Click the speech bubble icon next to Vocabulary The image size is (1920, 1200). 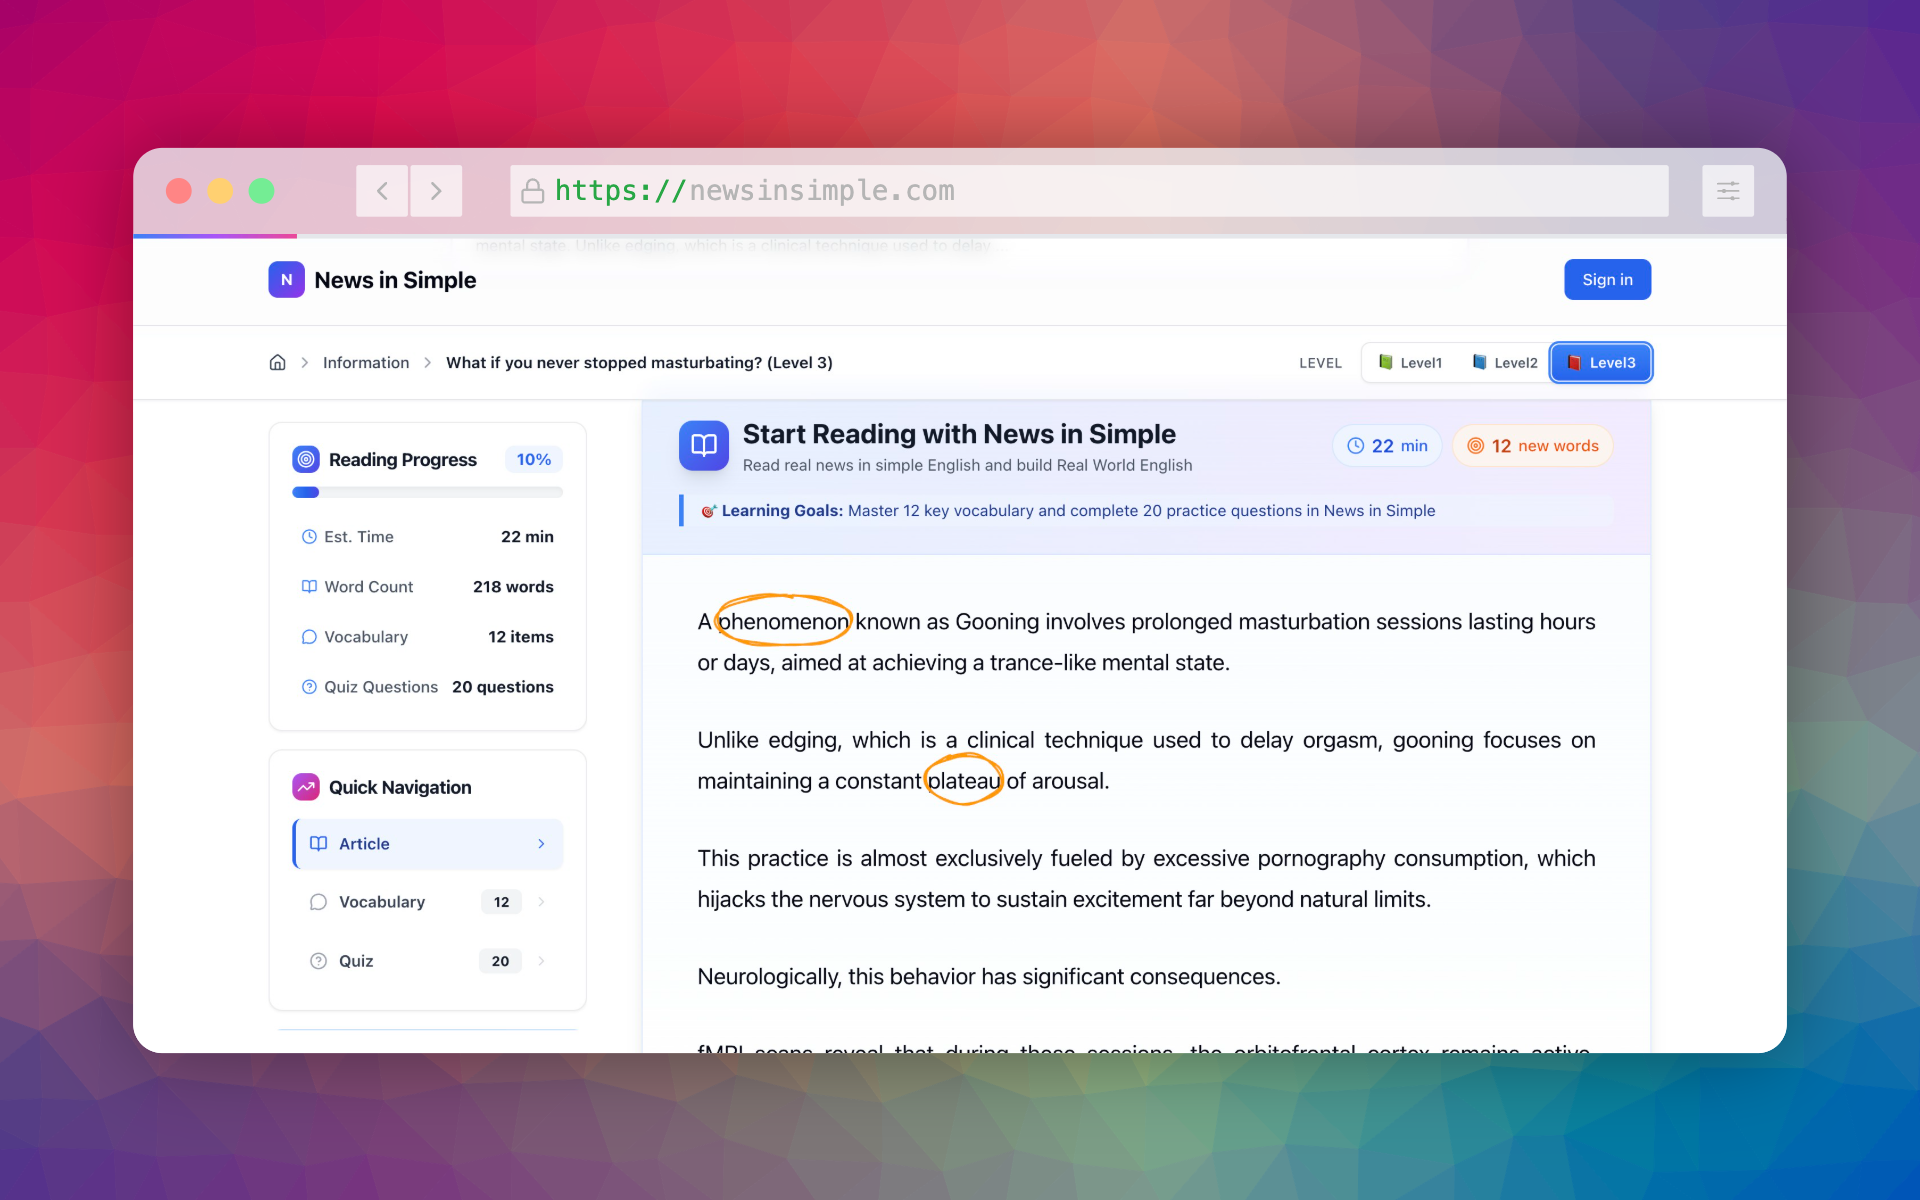pyautogui.click(x=308, y=637)
